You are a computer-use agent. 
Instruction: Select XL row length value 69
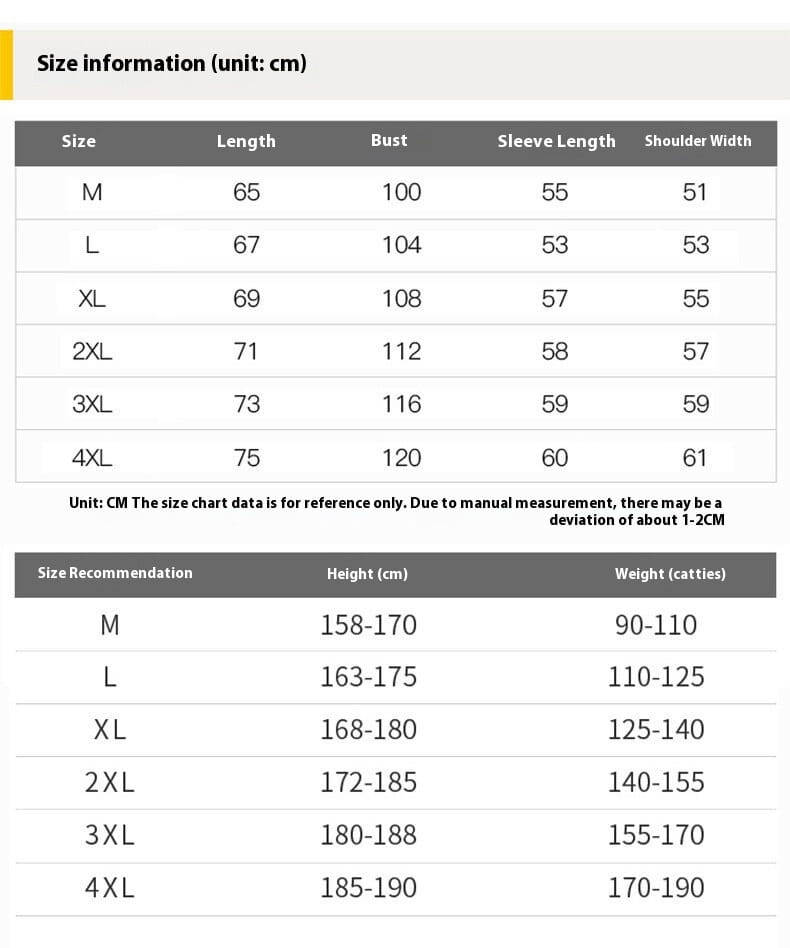coord(246,298)
